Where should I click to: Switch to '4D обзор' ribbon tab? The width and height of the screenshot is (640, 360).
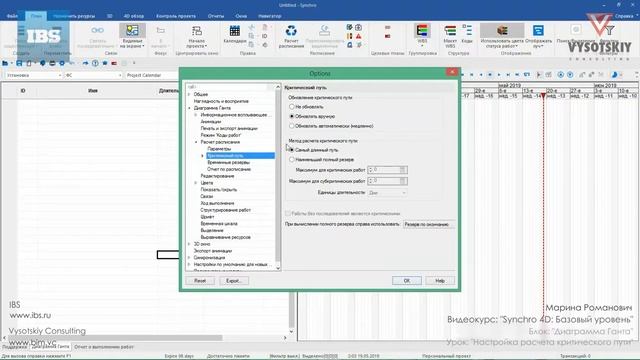pyautogui.click(x=133, y=16)
